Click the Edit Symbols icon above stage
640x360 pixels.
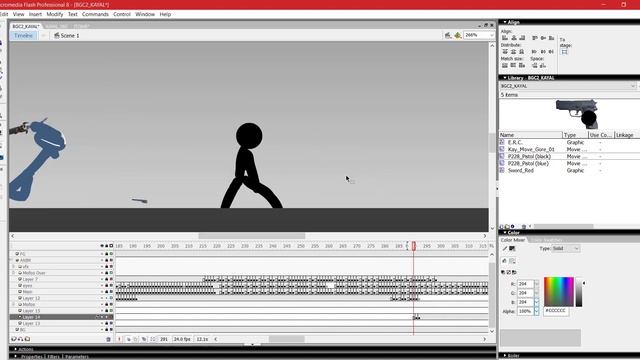point(458,36)
